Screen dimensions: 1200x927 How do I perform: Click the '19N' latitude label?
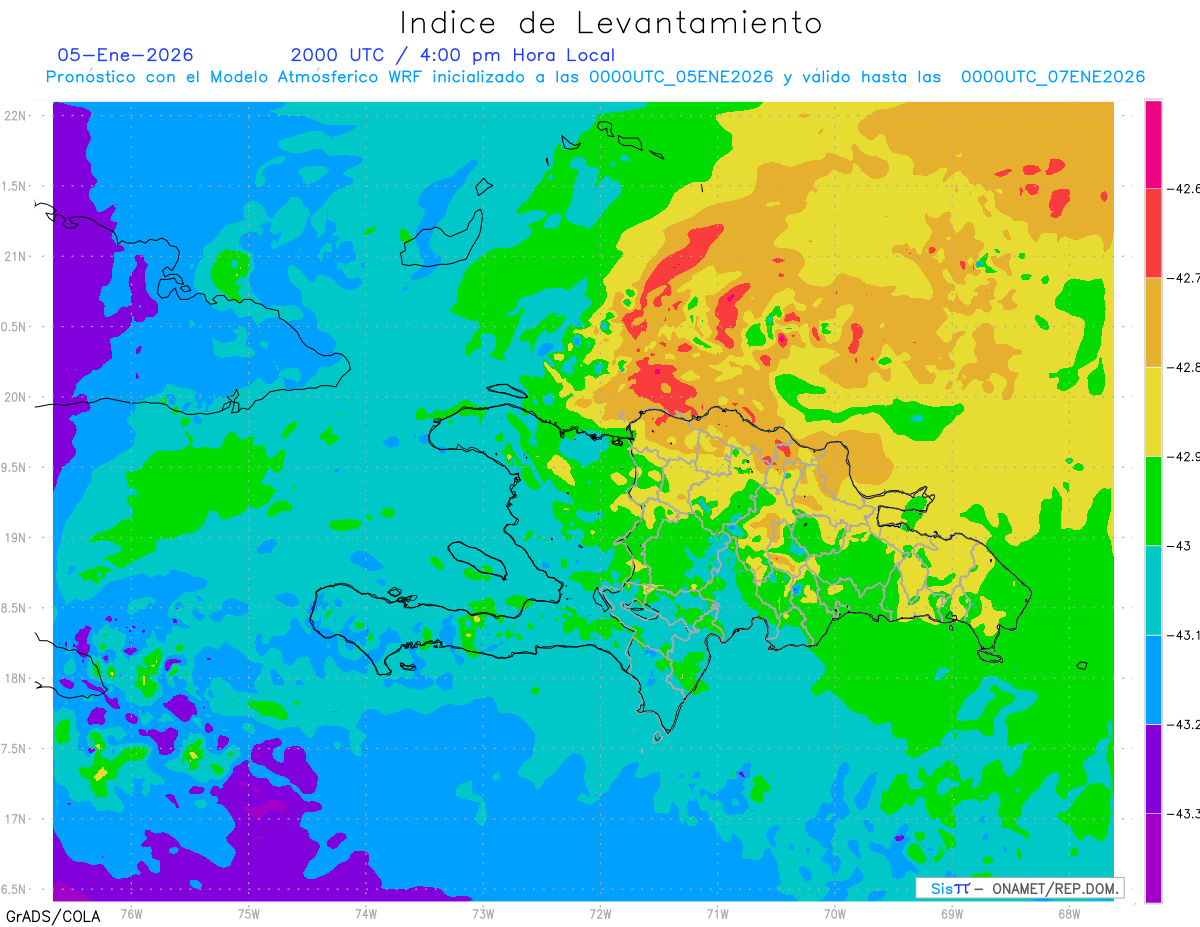(x=15, y=537)
